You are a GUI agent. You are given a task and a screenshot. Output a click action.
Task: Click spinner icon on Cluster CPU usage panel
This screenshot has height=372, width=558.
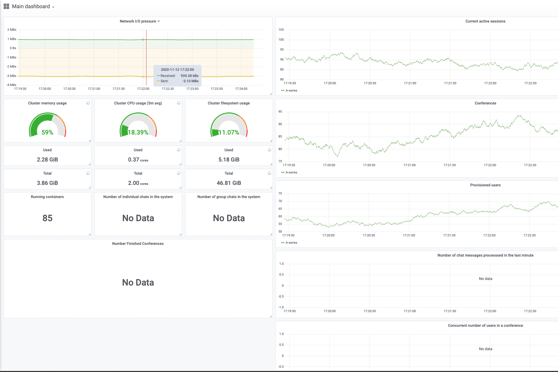(x=179, y=103)
